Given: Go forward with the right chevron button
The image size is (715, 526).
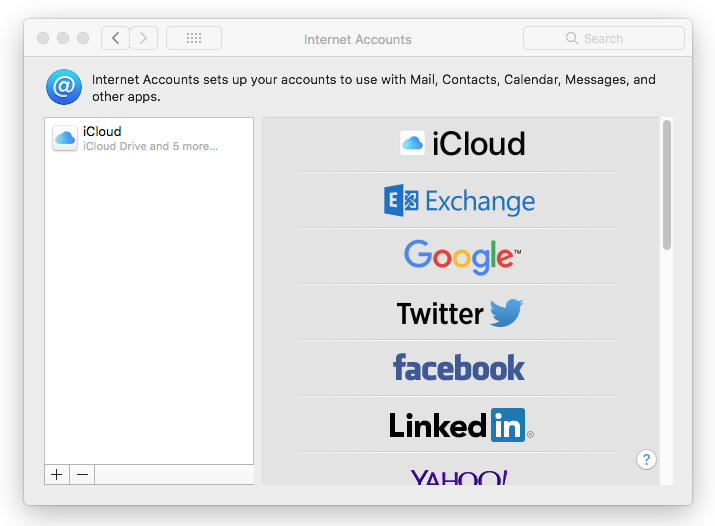Looking at the screenshot, I should point(144,38).
